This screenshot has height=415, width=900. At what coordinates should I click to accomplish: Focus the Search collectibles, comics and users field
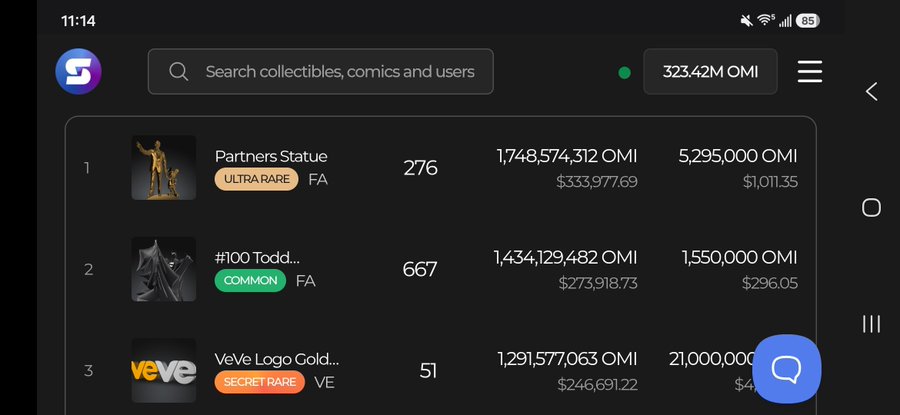(x=320, y=72)
